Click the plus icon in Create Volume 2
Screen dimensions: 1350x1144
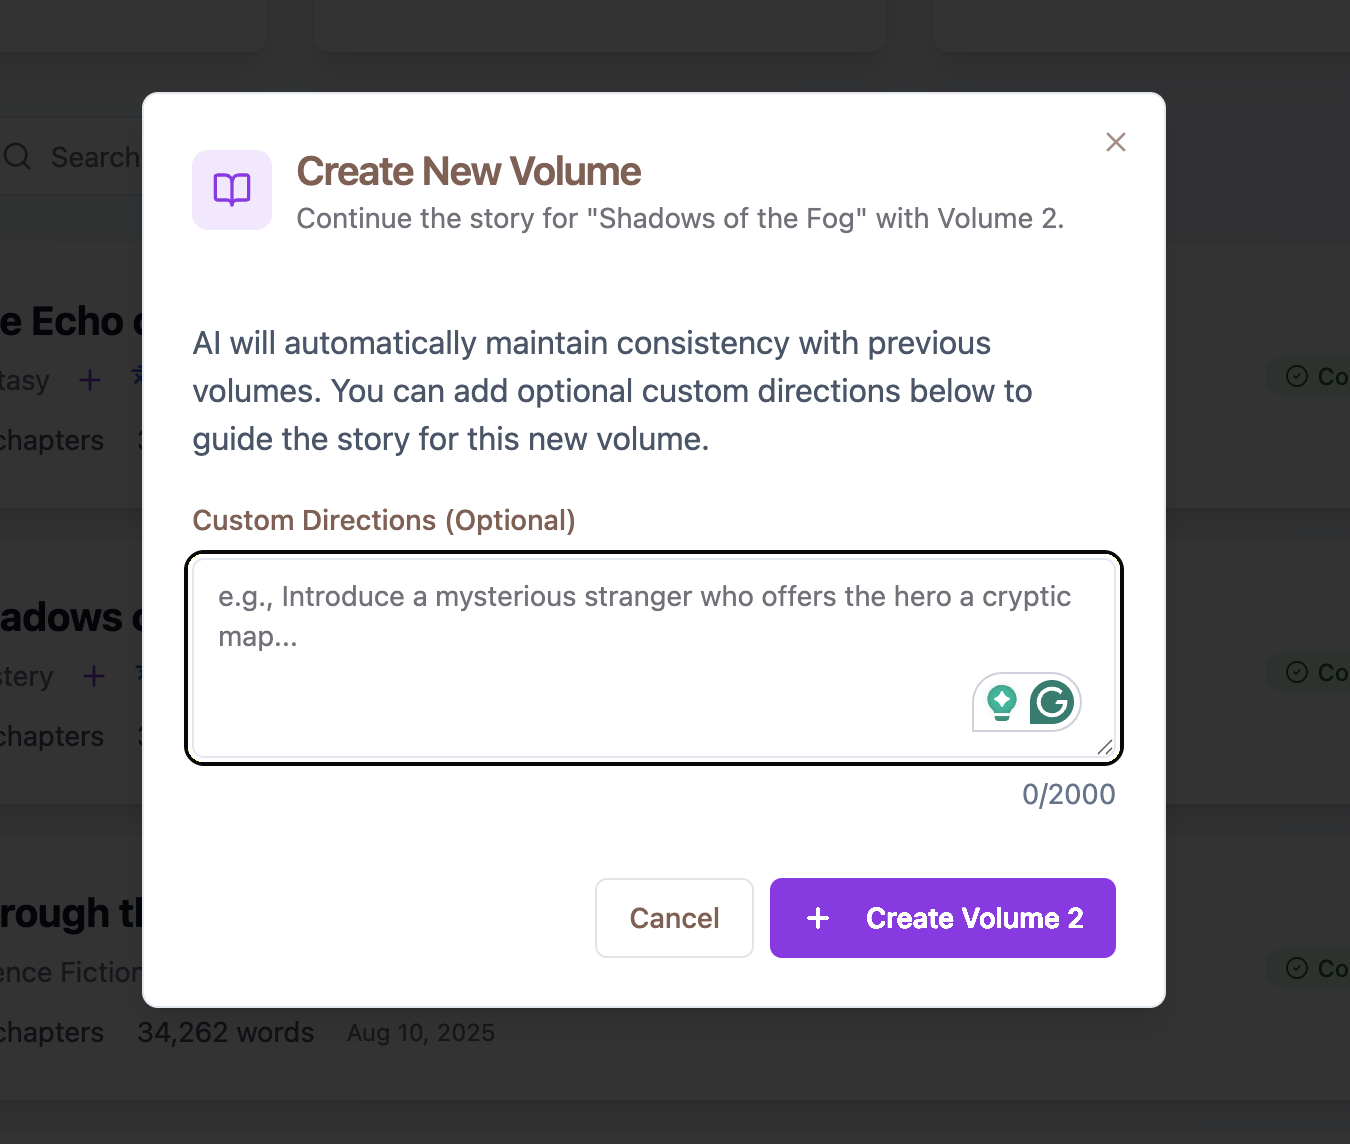(x=818, y=918)
